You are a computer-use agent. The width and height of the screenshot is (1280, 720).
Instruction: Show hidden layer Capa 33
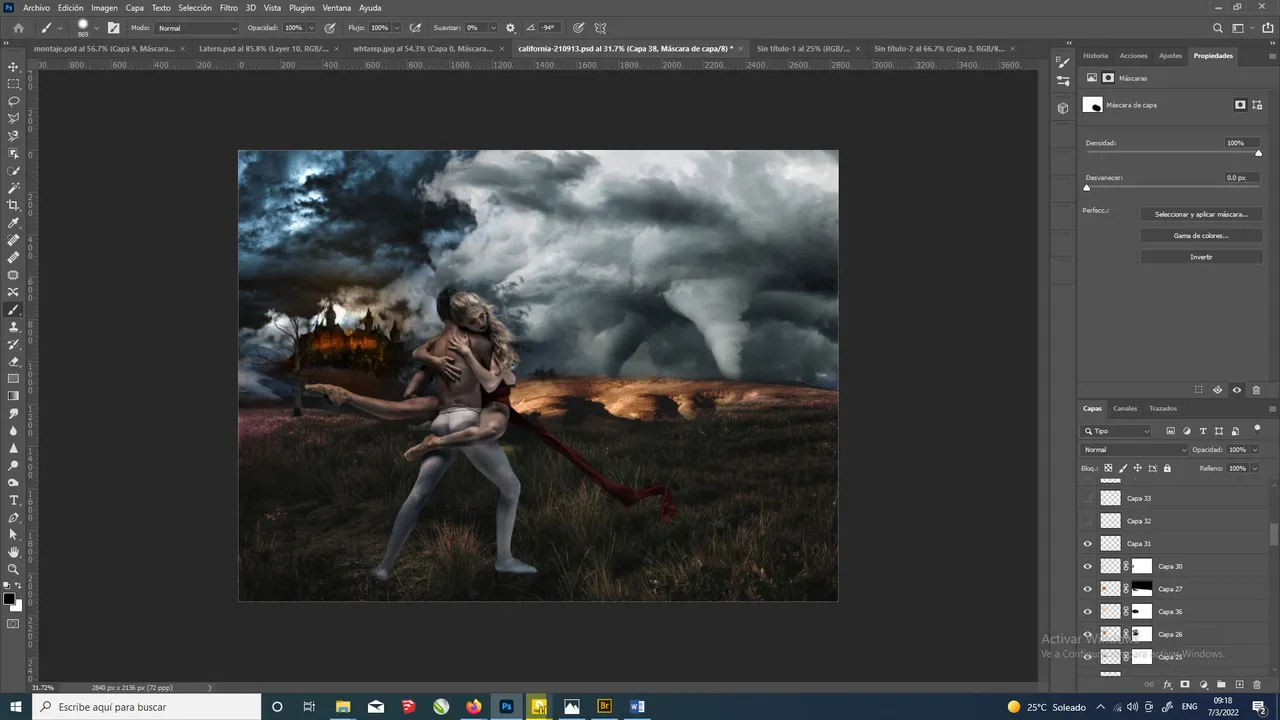[x=1088, y=498]
